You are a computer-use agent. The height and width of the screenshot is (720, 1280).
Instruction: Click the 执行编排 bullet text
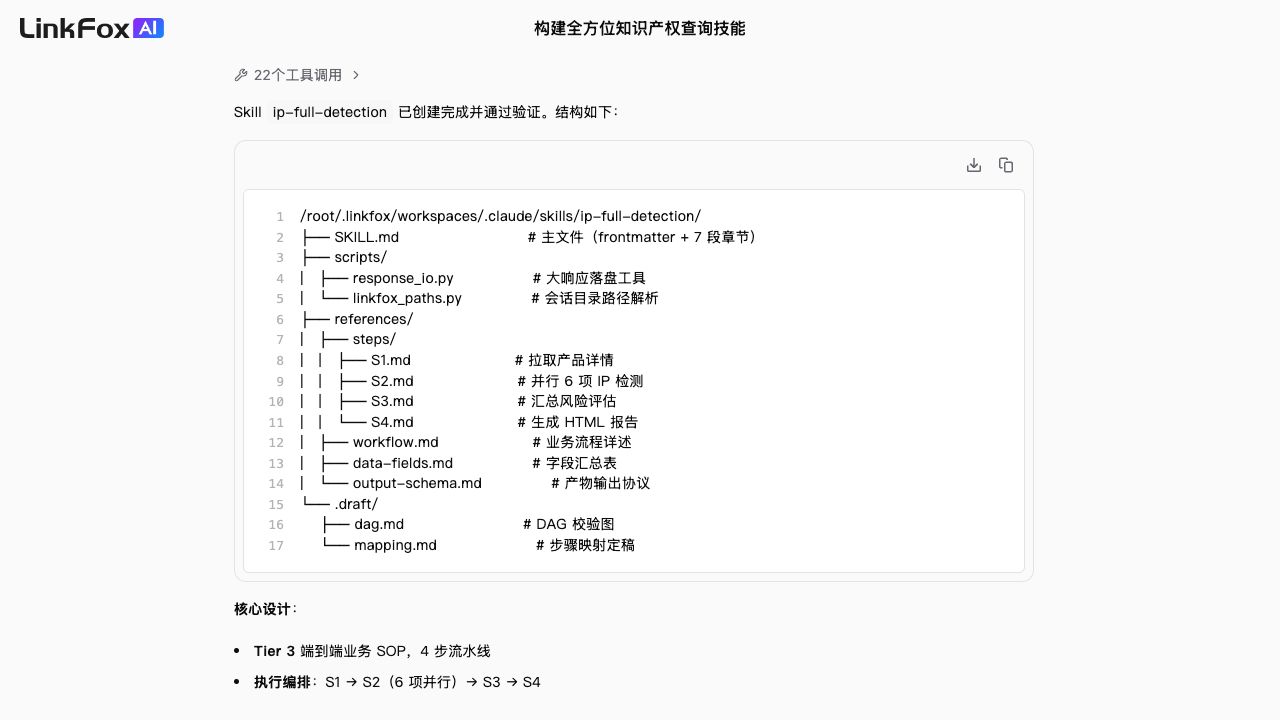pos(397,682)
